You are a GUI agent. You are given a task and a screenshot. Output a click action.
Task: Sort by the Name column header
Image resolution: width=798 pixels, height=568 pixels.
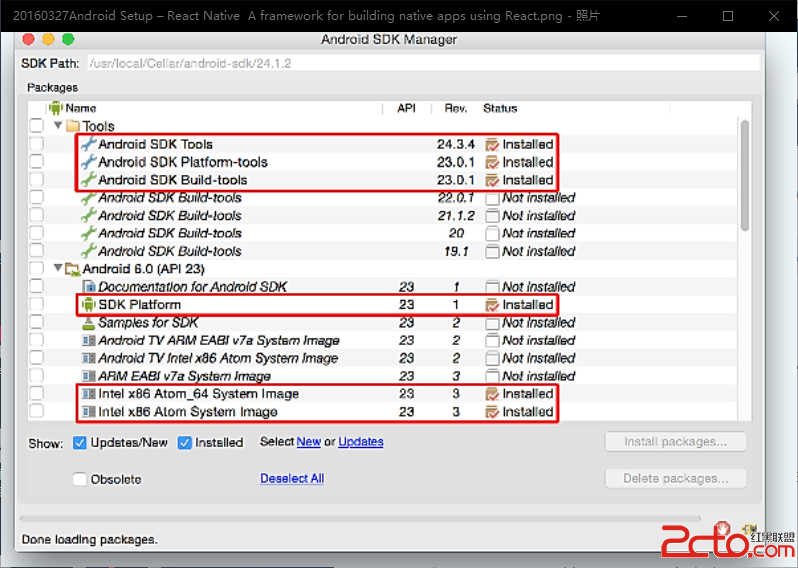point(81,108)
